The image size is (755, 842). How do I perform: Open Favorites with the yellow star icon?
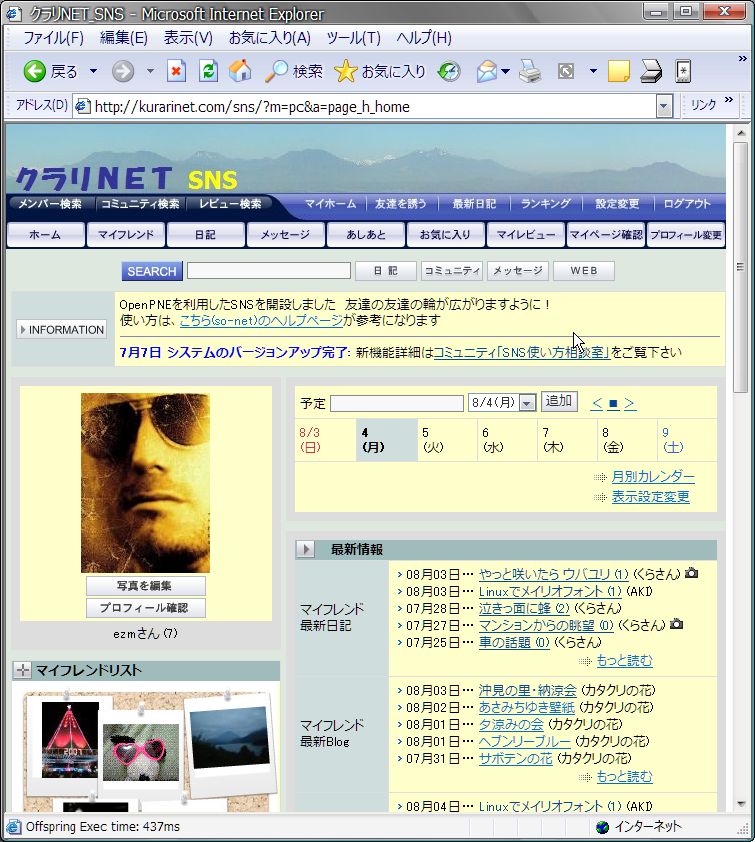coord(345,71)
